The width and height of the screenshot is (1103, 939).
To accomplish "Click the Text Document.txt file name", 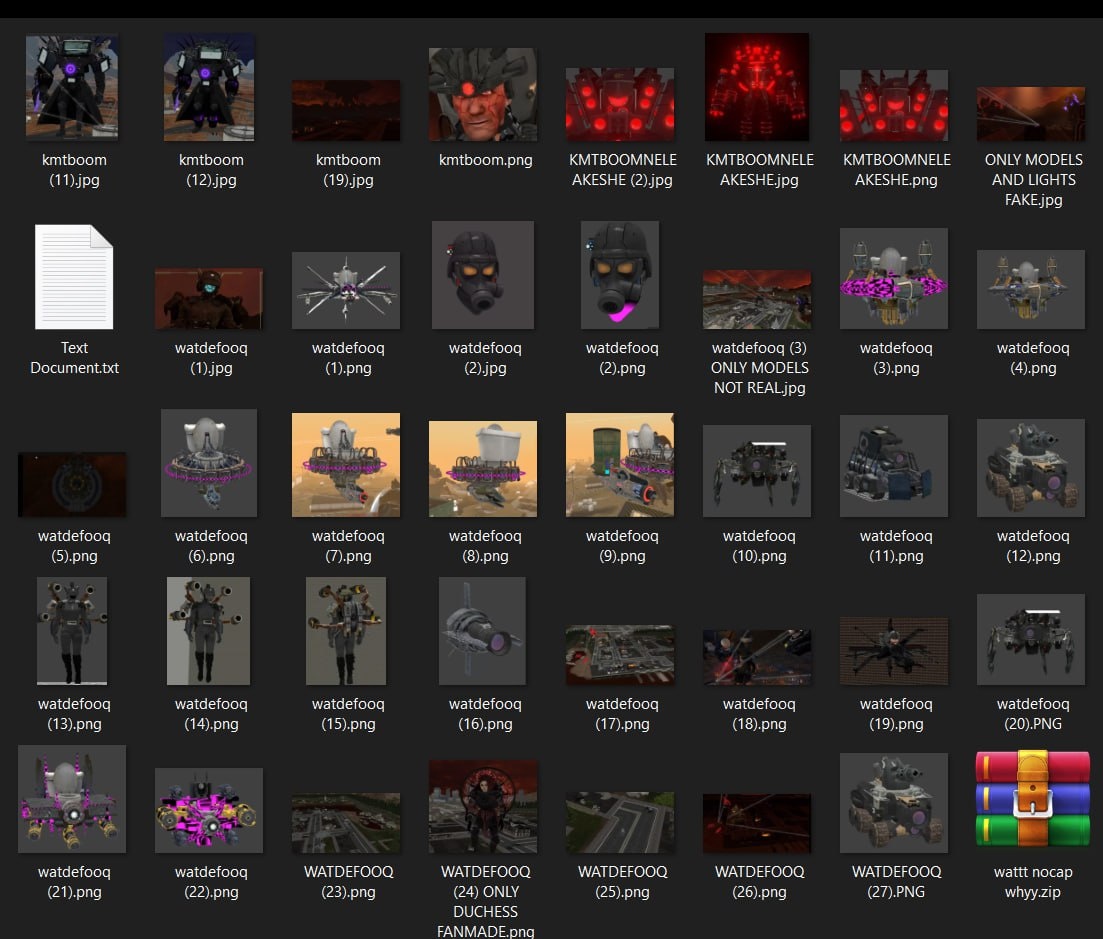I will click(x=74, y=357).
